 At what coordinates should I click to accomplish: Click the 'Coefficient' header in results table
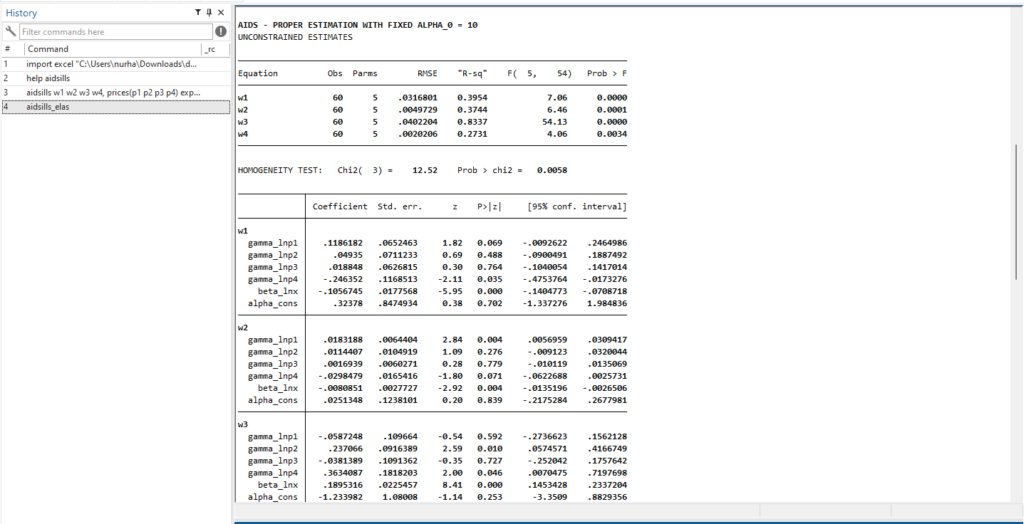coord(339,206)
